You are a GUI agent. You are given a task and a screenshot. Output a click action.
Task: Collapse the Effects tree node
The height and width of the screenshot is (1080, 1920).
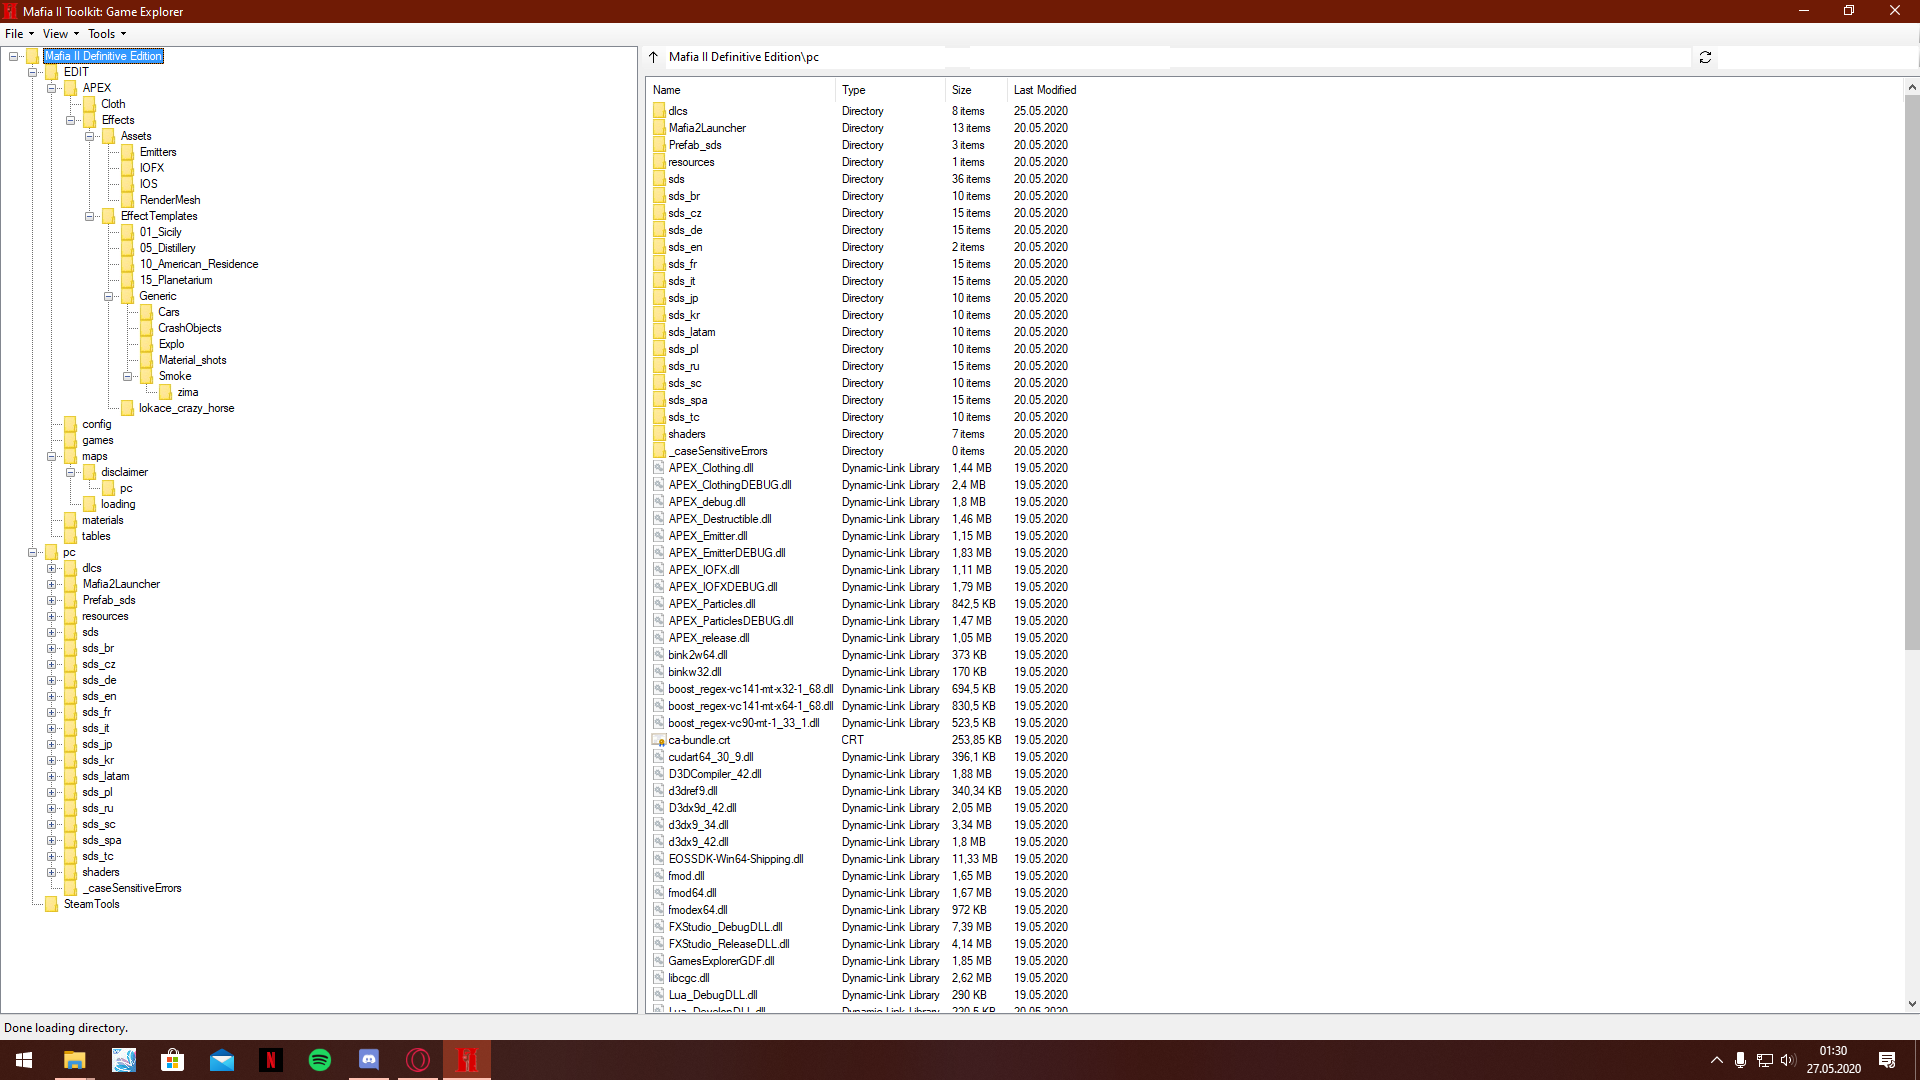(x=71, y=120)
